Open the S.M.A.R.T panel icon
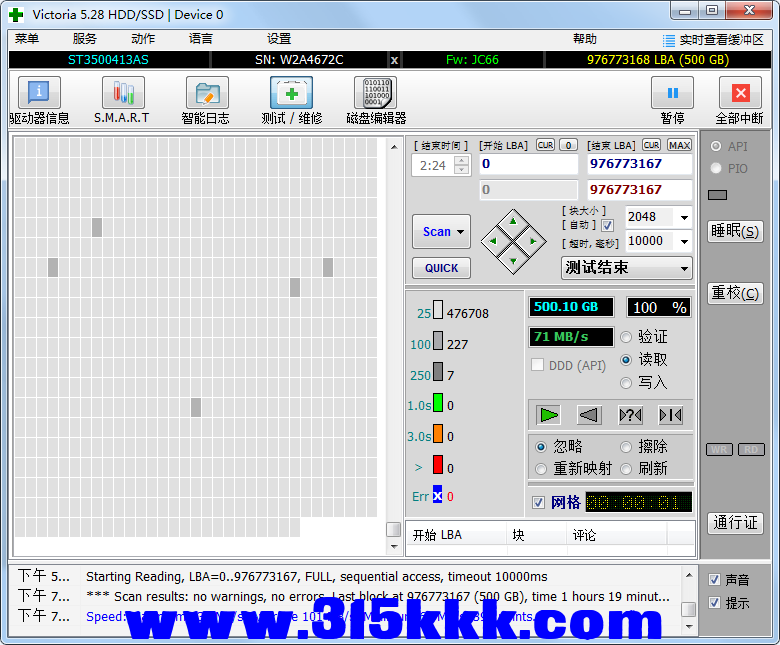The height and width of the screenshot is (645, 780). tap(122, 94)
